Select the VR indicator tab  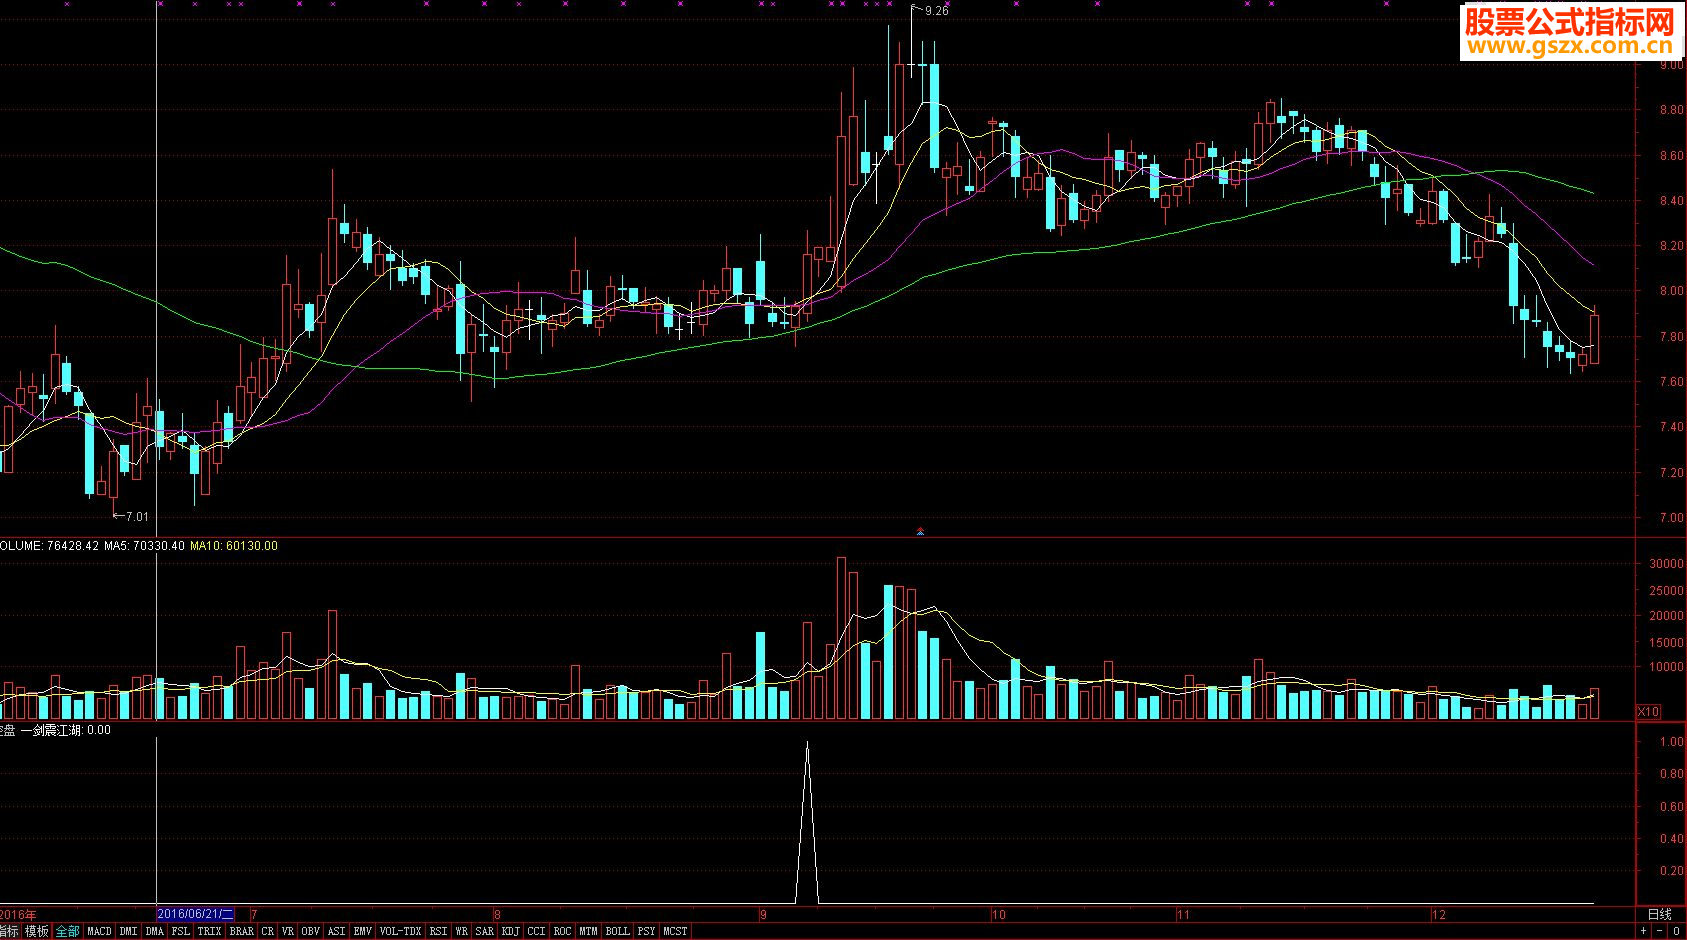287,931
